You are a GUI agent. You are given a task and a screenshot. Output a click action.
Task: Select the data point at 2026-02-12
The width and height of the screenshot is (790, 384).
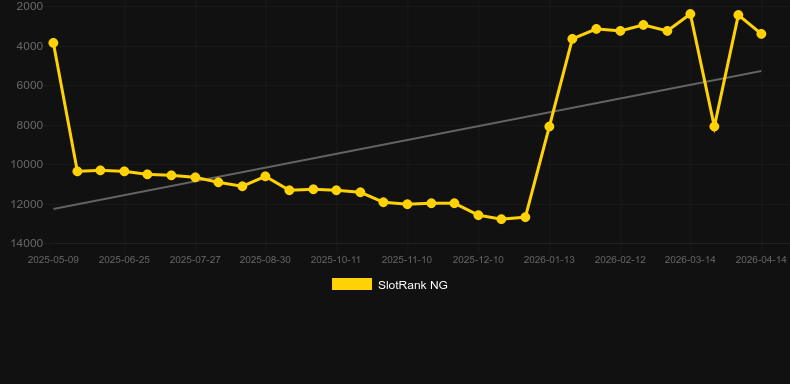[x=620, y=31]
